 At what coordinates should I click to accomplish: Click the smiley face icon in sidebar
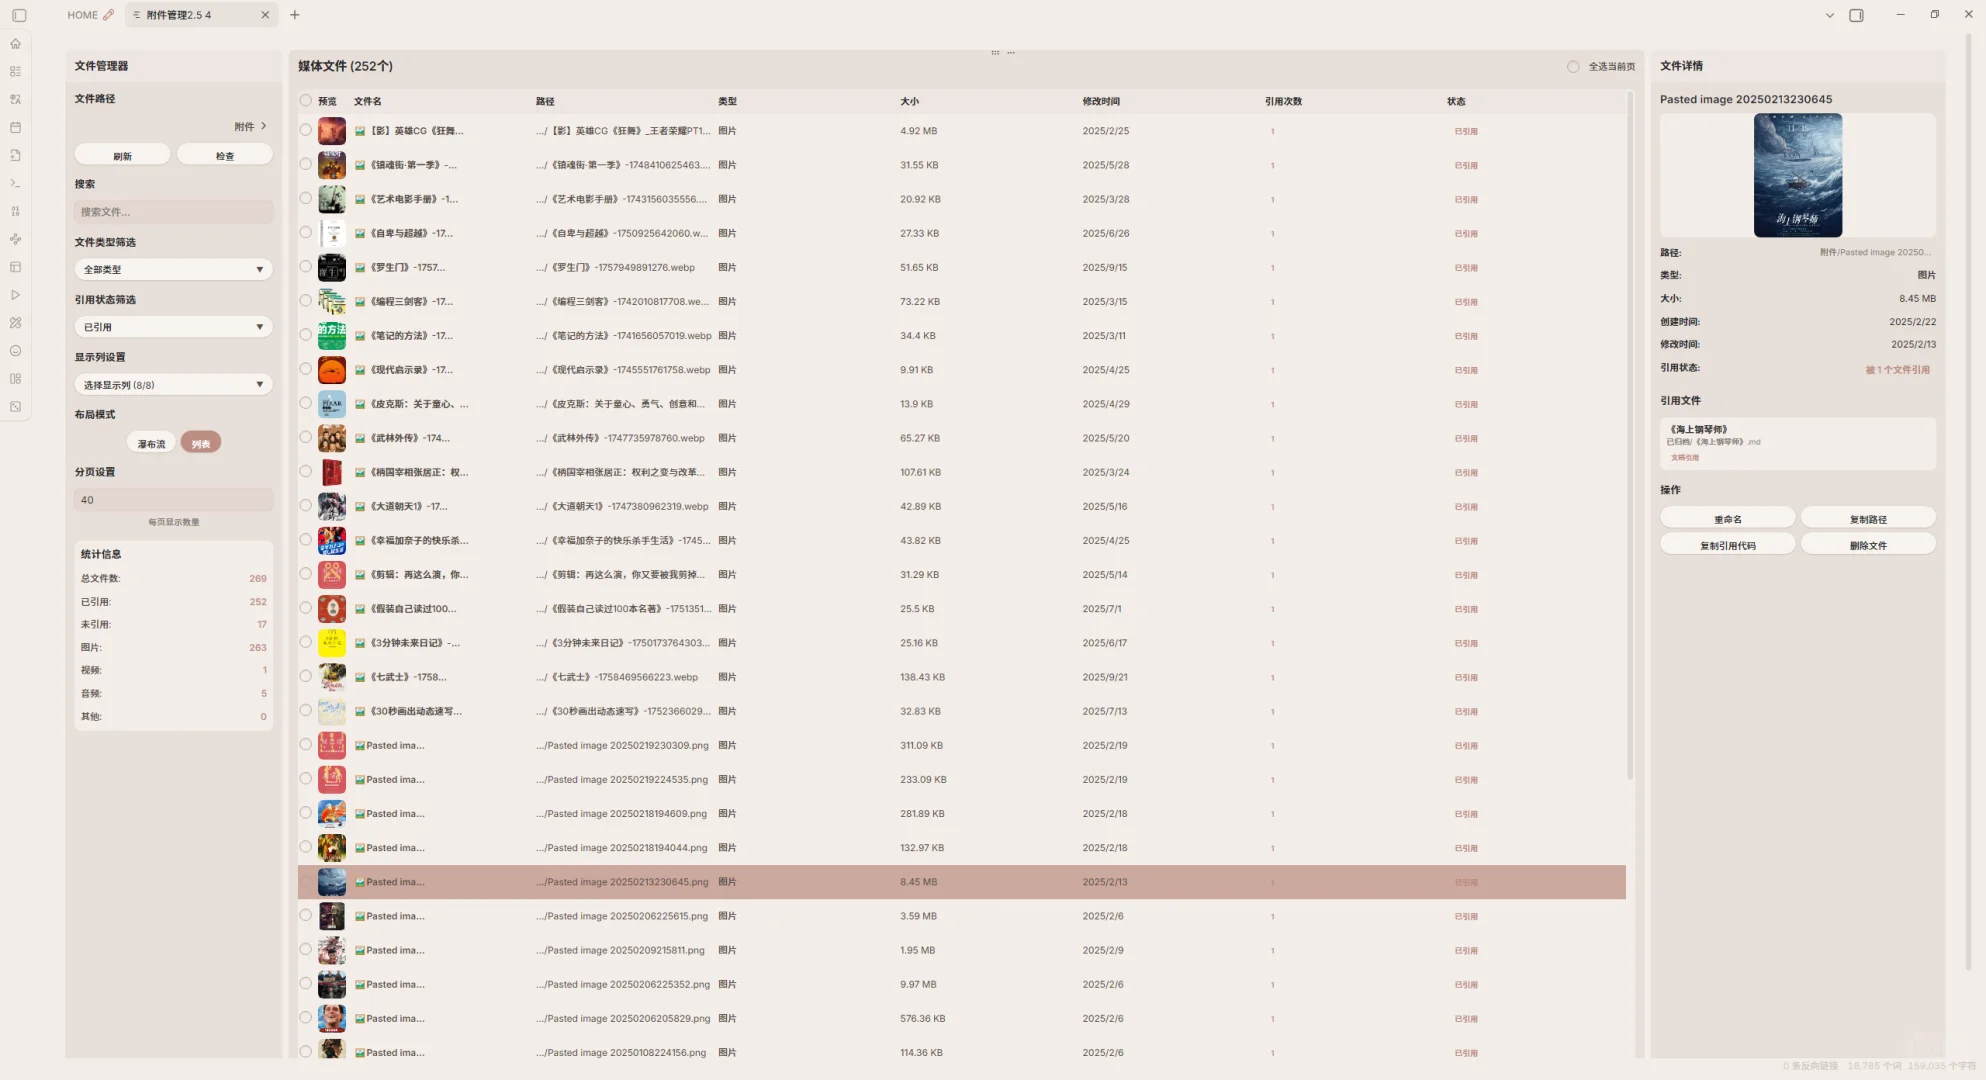15,351
